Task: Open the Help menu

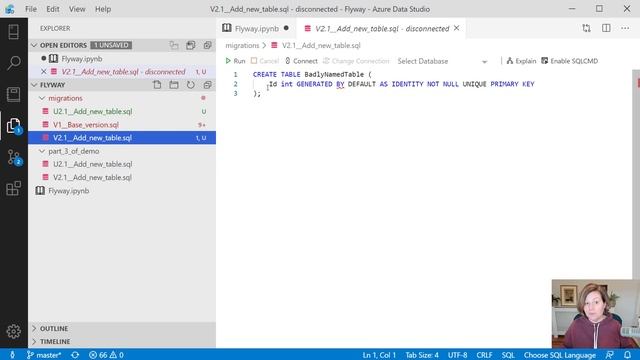Action: click(x=103, y=9)
